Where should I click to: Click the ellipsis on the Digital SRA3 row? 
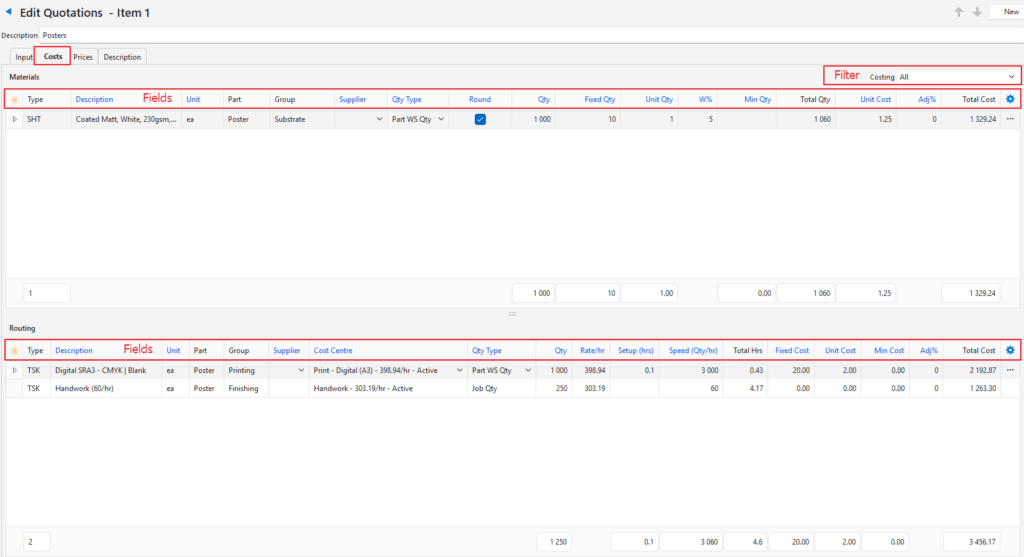coord(1010,370)
